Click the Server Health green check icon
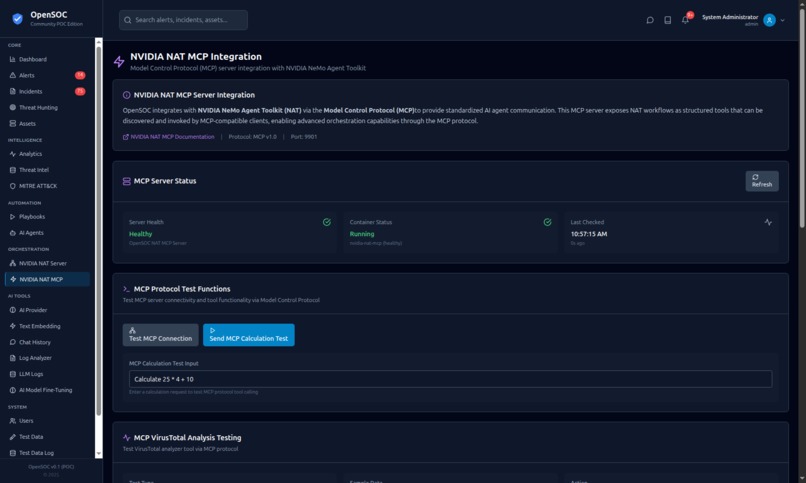Image resolution: width=806 pixels, height=483 pixels. pyautogui.click(x=326, y=222)
